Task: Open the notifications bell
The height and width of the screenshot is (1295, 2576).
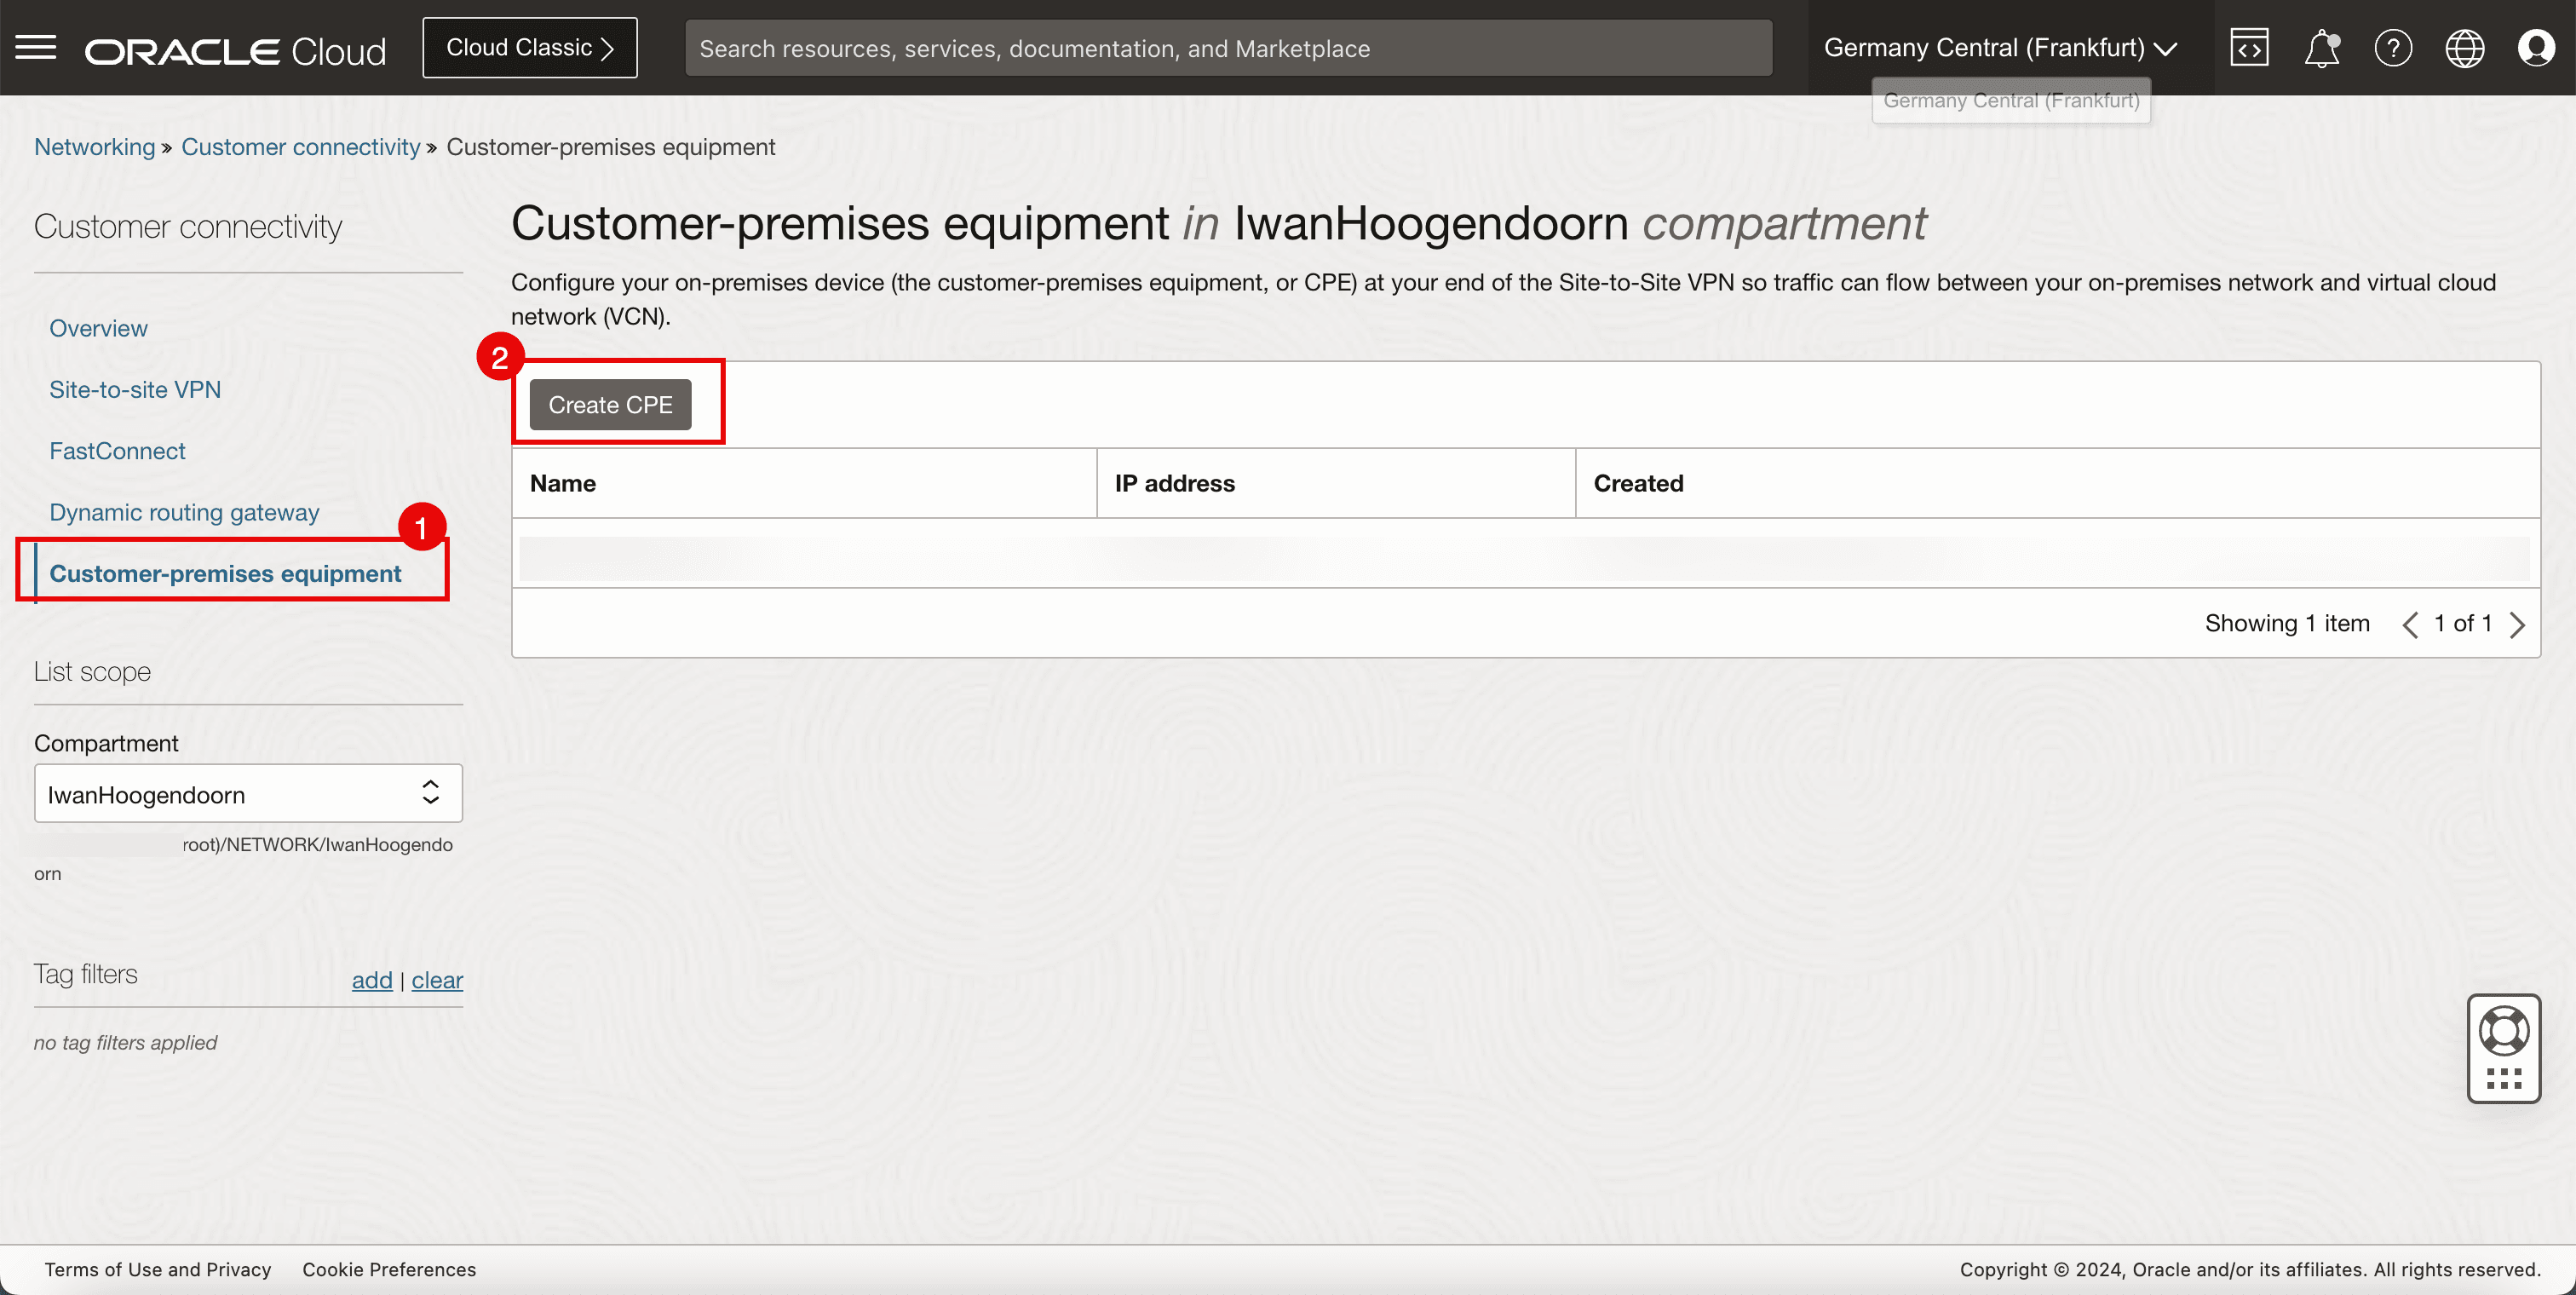Action: click(2321, 47)
